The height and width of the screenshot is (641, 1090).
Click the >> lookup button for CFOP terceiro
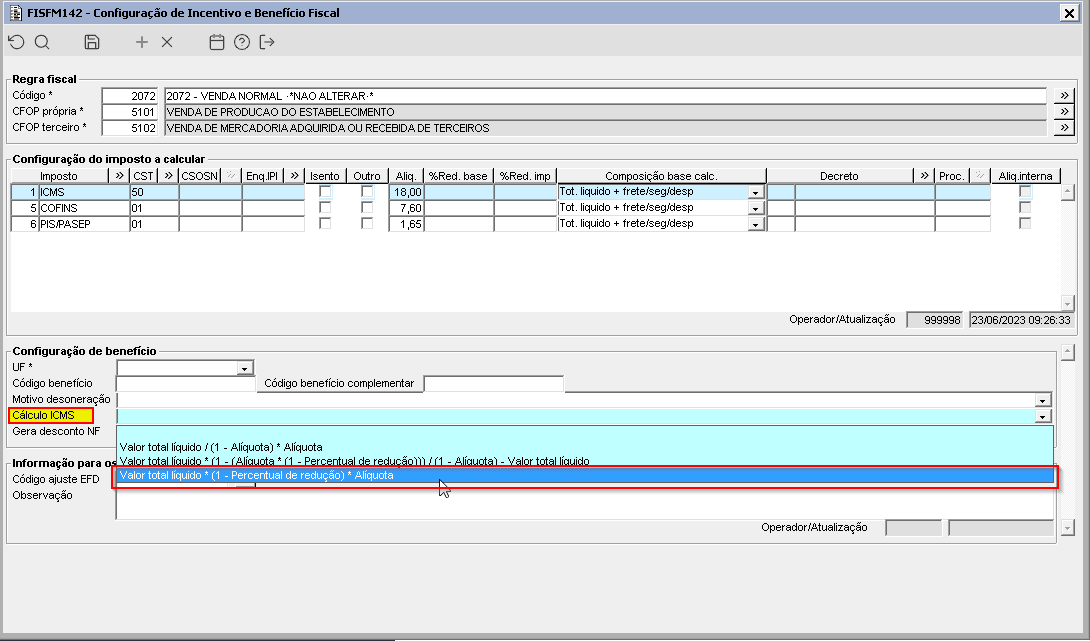coord(1064,128)
